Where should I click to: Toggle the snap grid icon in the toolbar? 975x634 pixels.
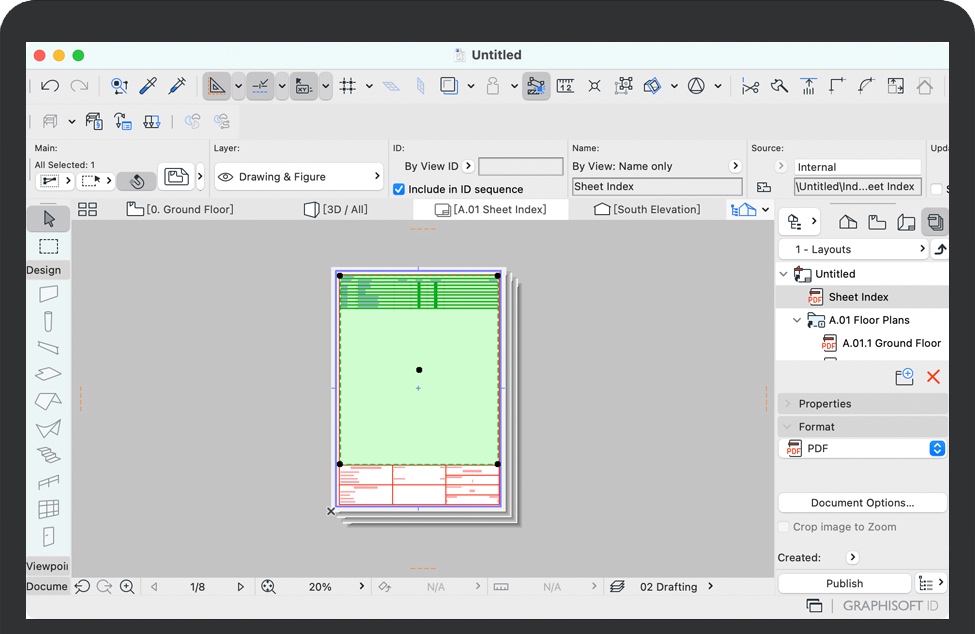click(347, 85)
